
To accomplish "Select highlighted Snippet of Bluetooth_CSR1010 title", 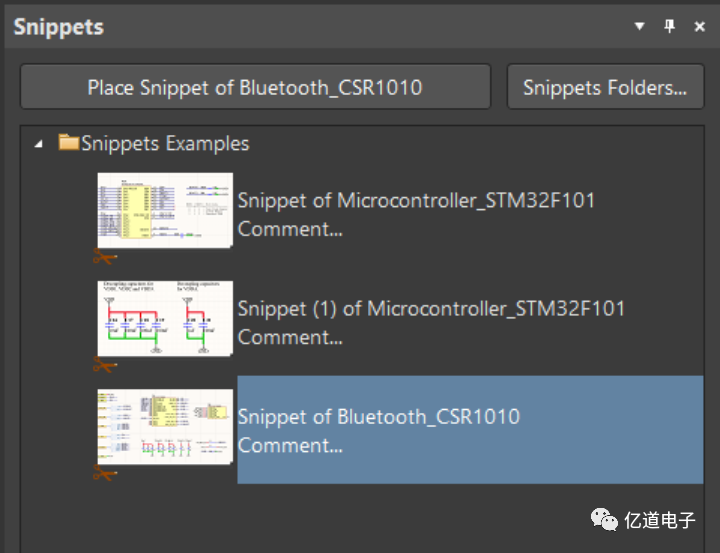I will 378,416.
